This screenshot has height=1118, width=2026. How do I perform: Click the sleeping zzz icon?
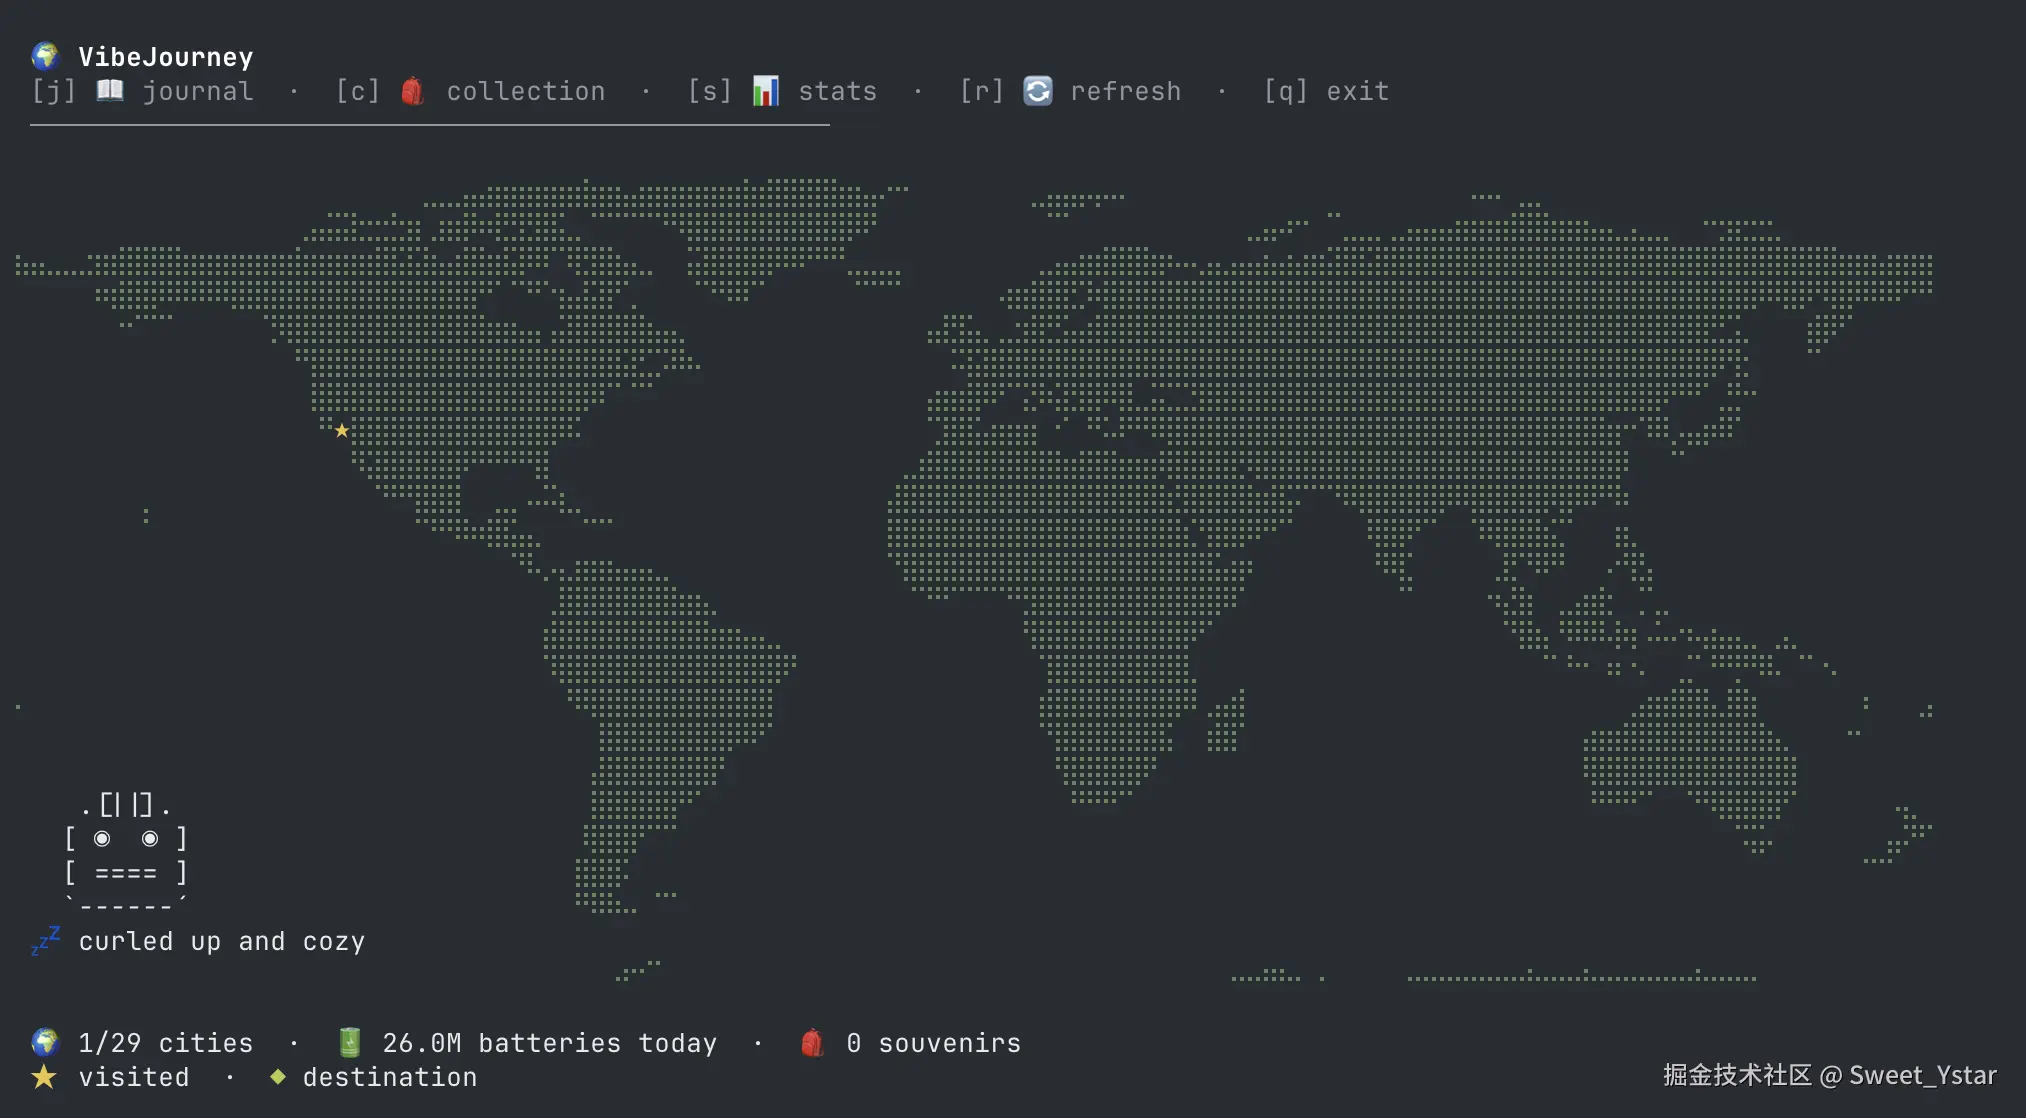point(46,941)
